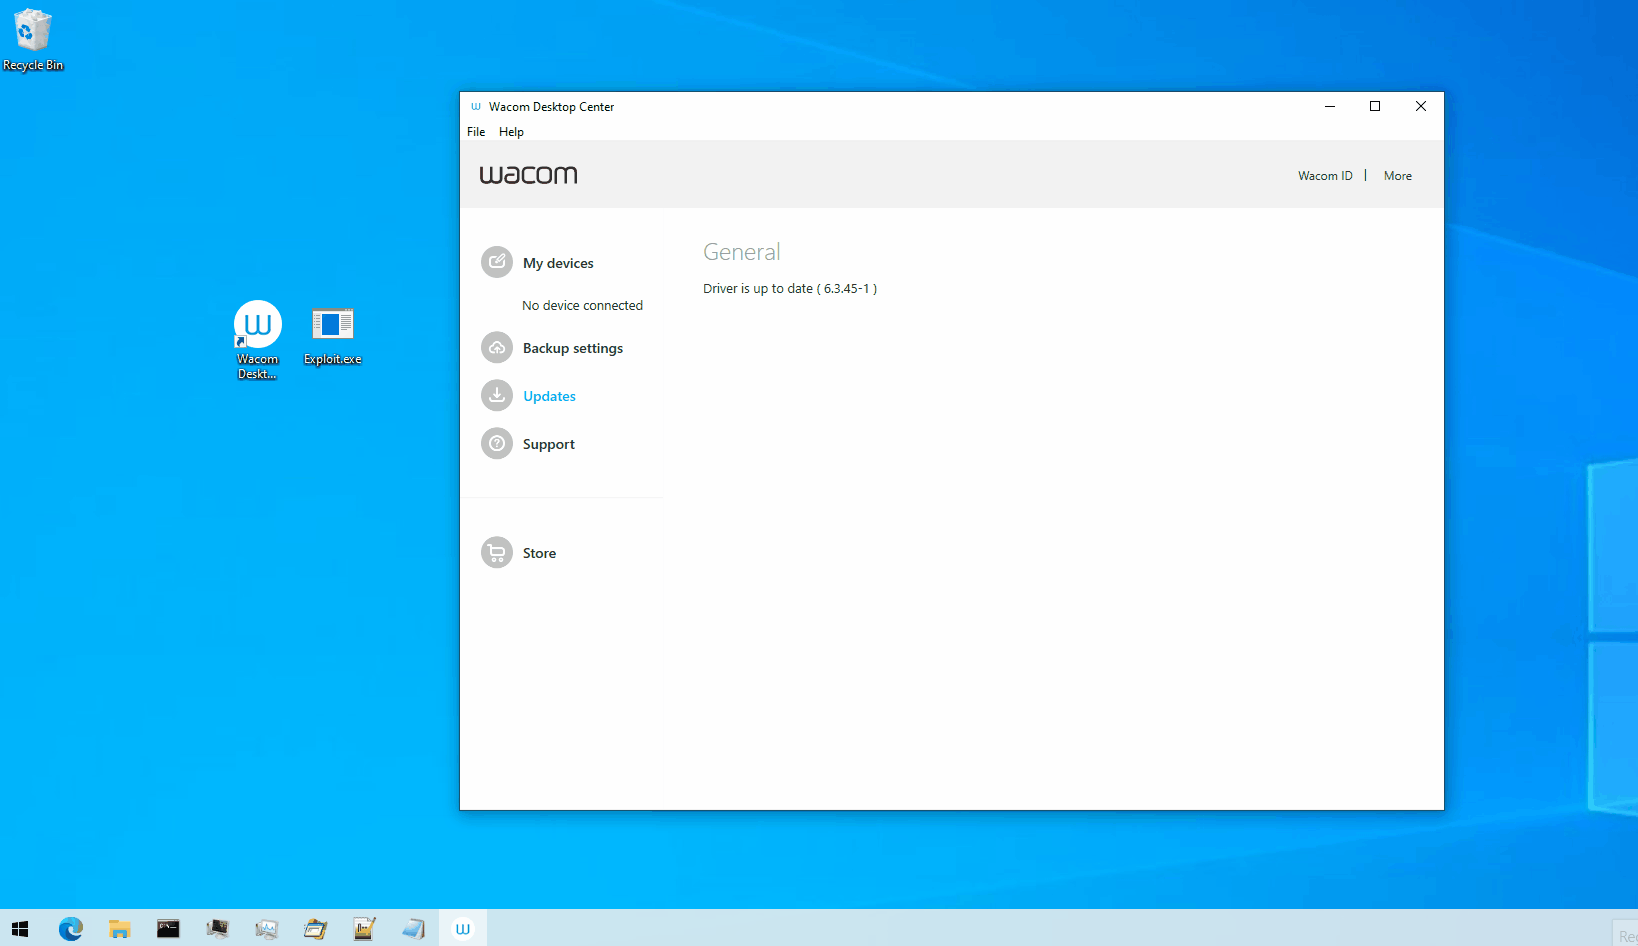Open the Windows Start menu
Screen dimensions: 1638x946
[20, 929]
